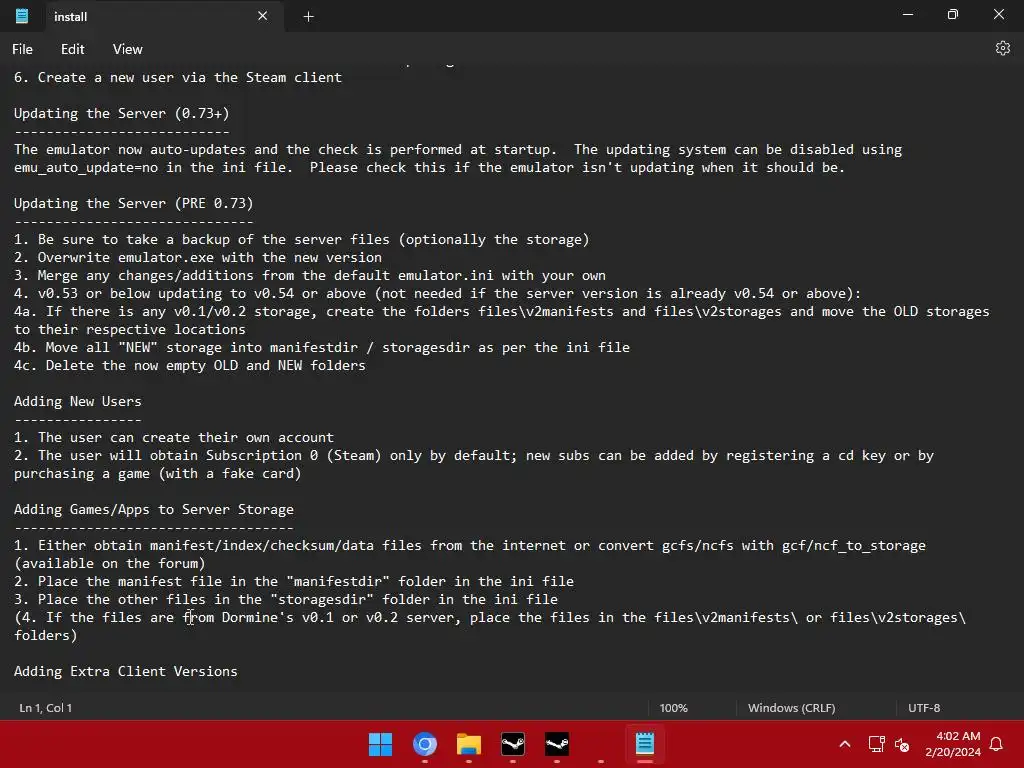Click UTF-8 encoding indicator

point(923,708)
